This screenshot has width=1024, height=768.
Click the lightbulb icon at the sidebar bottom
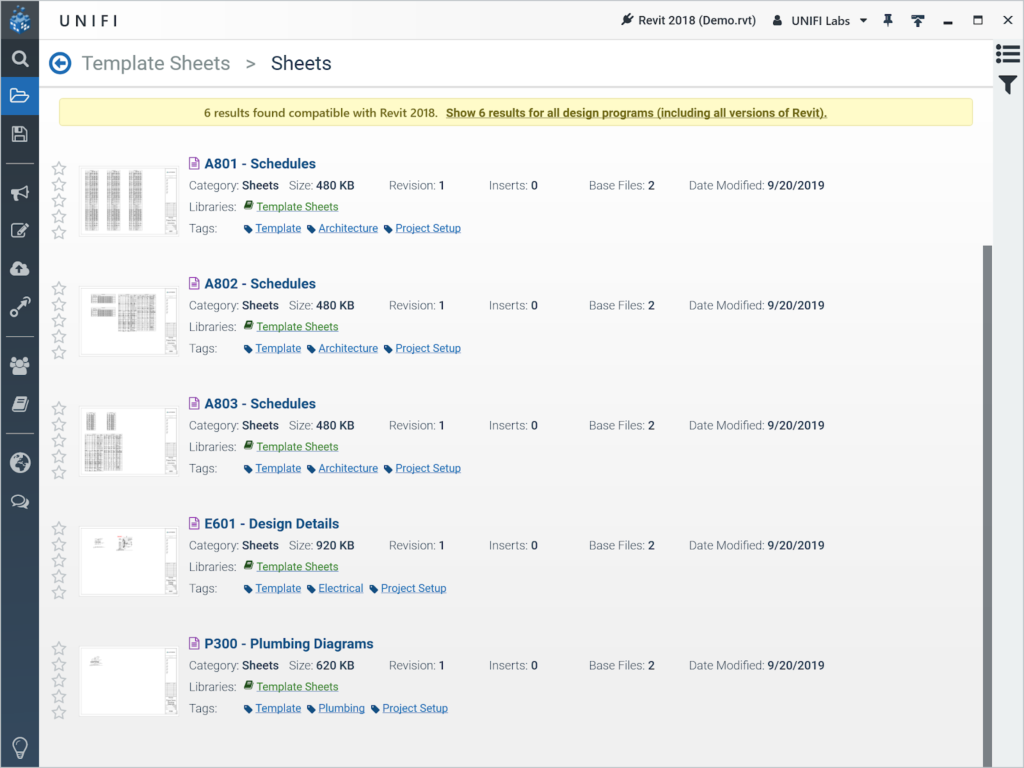(x=19, y=747)
